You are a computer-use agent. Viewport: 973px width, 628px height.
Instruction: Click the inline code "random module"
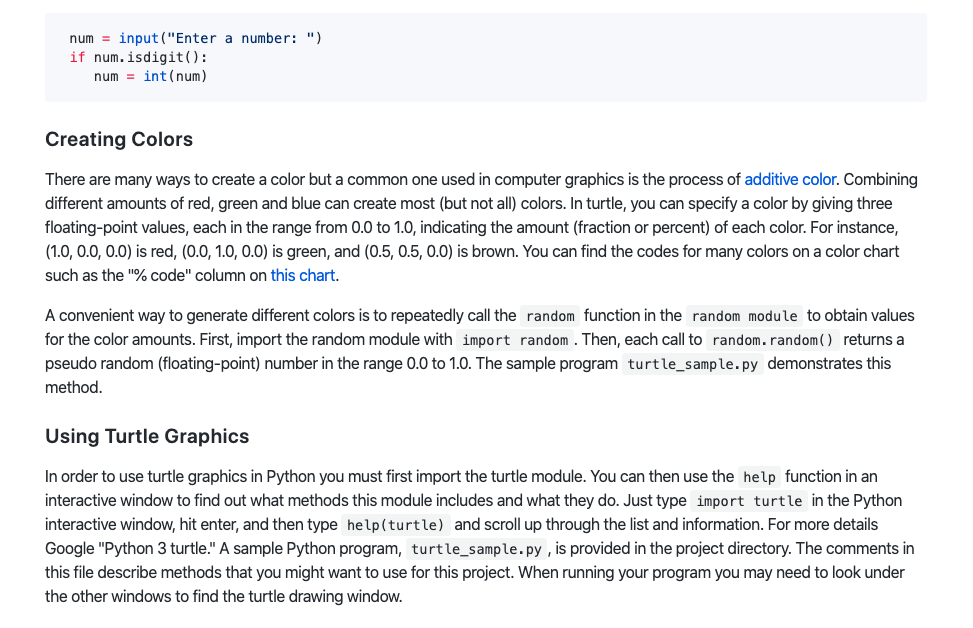744,316
